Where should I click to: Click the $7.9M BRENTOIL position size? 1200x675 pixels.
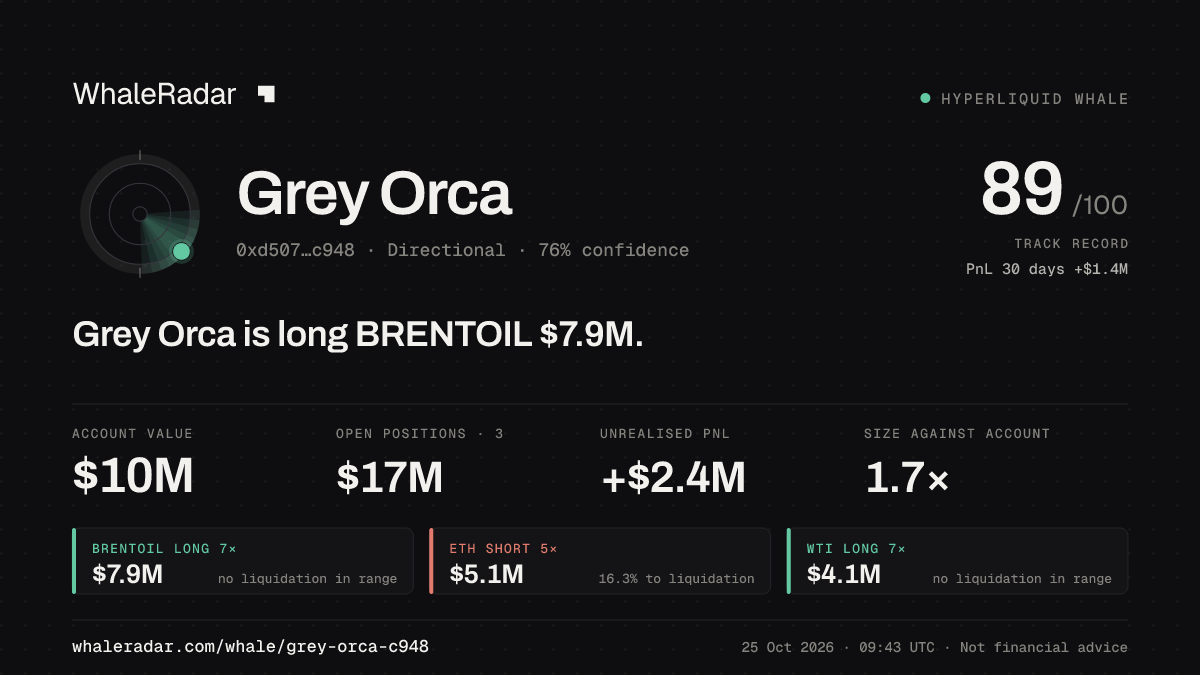click(x=127, y=574)
